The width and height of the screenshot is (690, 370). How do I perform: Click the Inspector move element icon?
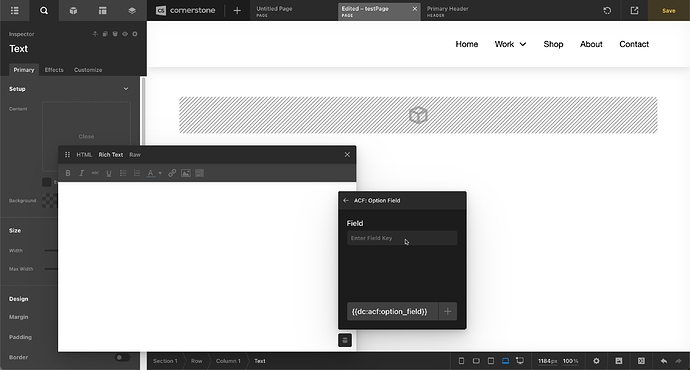click(95, 34)
